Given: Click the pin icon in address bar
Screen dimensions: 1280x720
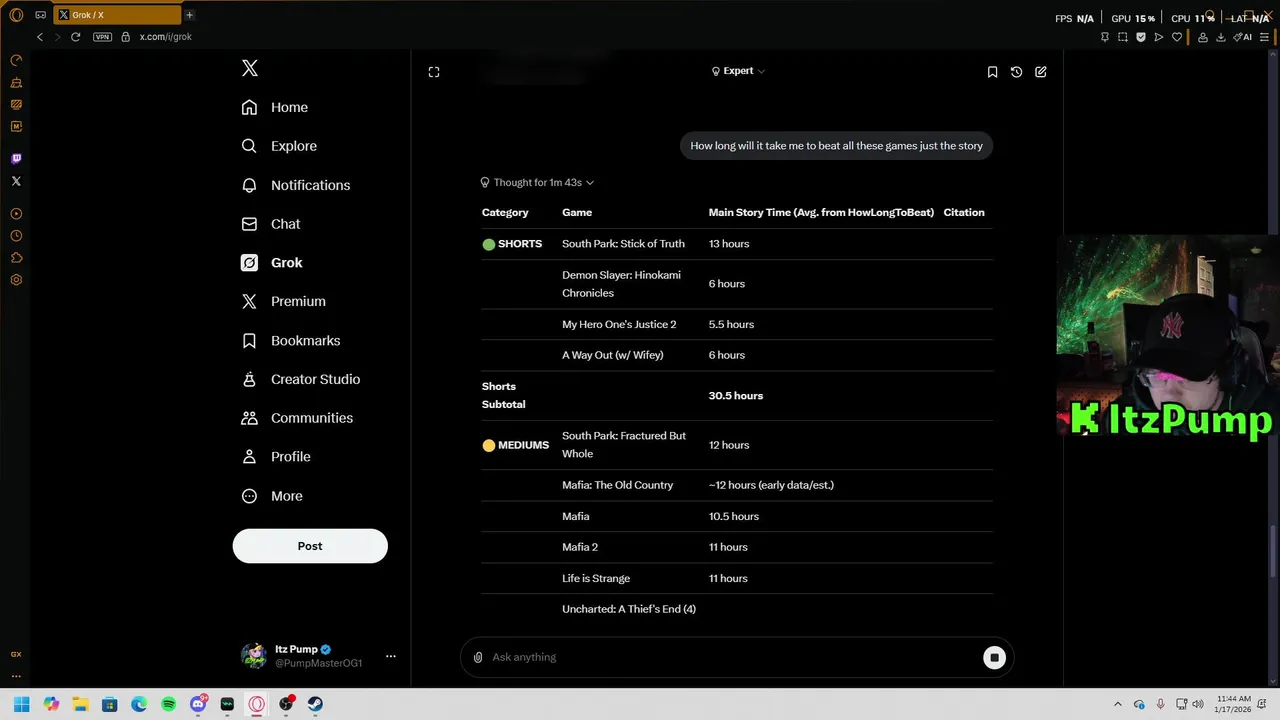Looking at the screenshot, I should point(1104,37).
